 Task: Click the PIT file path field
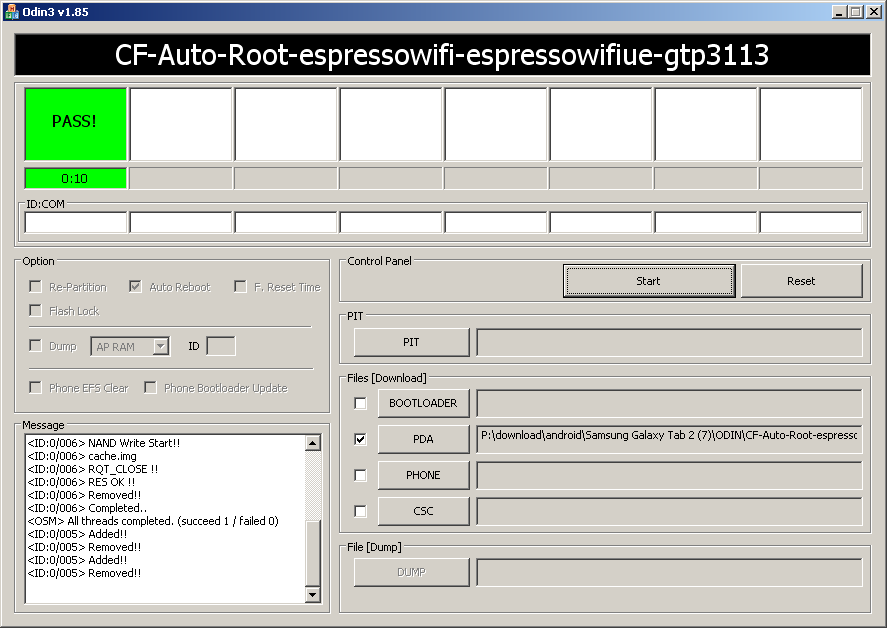click(669, 342)
